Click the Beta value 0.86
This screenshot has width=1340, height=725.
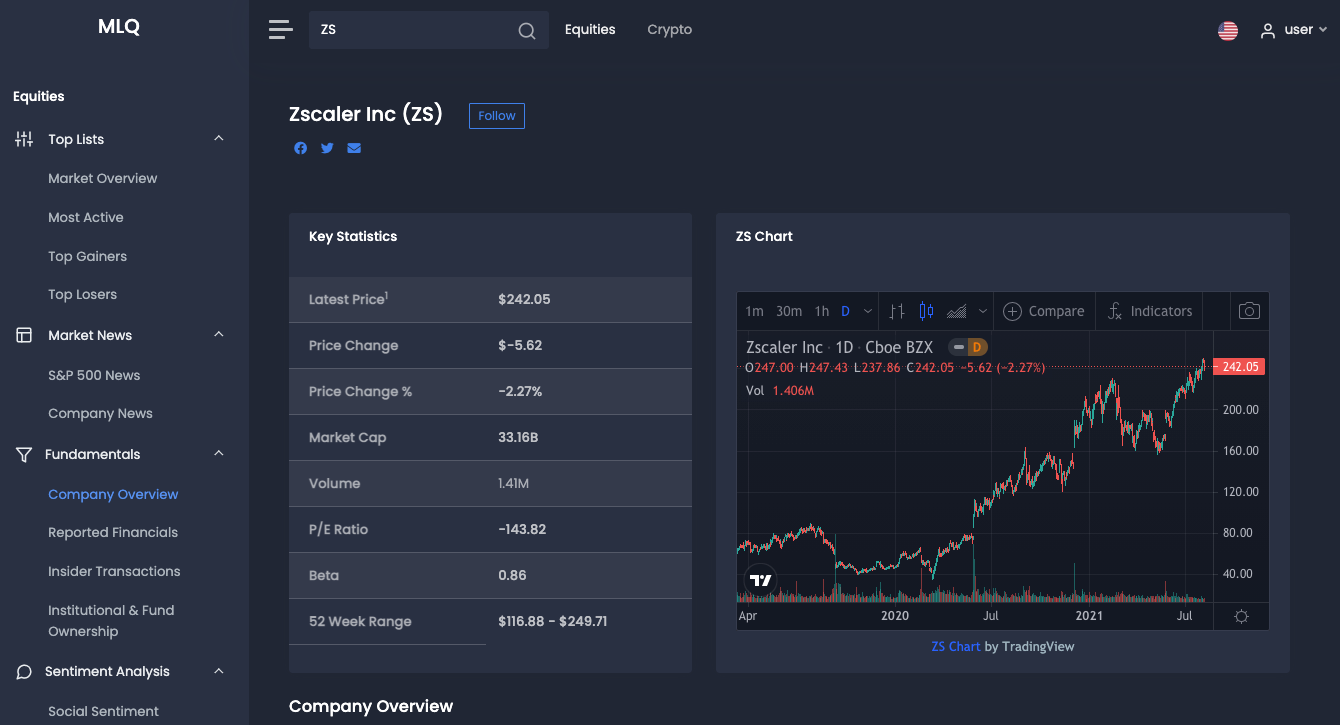pyautogui.click(x=512, y=576)
